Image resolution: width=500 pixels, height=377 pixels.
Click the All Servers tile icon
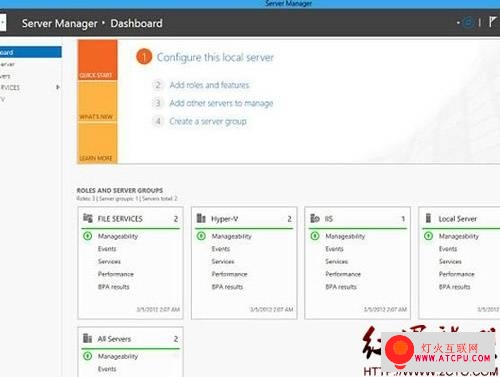coord(87,338)
